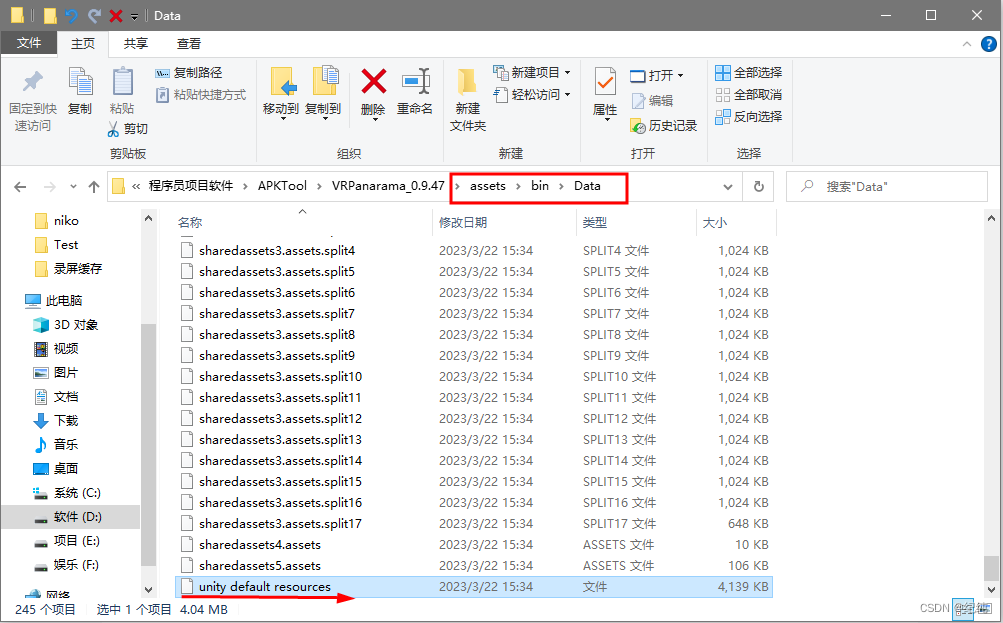Click Invert Selection (反向选择)
Viewport: 1003px width, 623px height.
pyautogui.click(x=748, y=116)
